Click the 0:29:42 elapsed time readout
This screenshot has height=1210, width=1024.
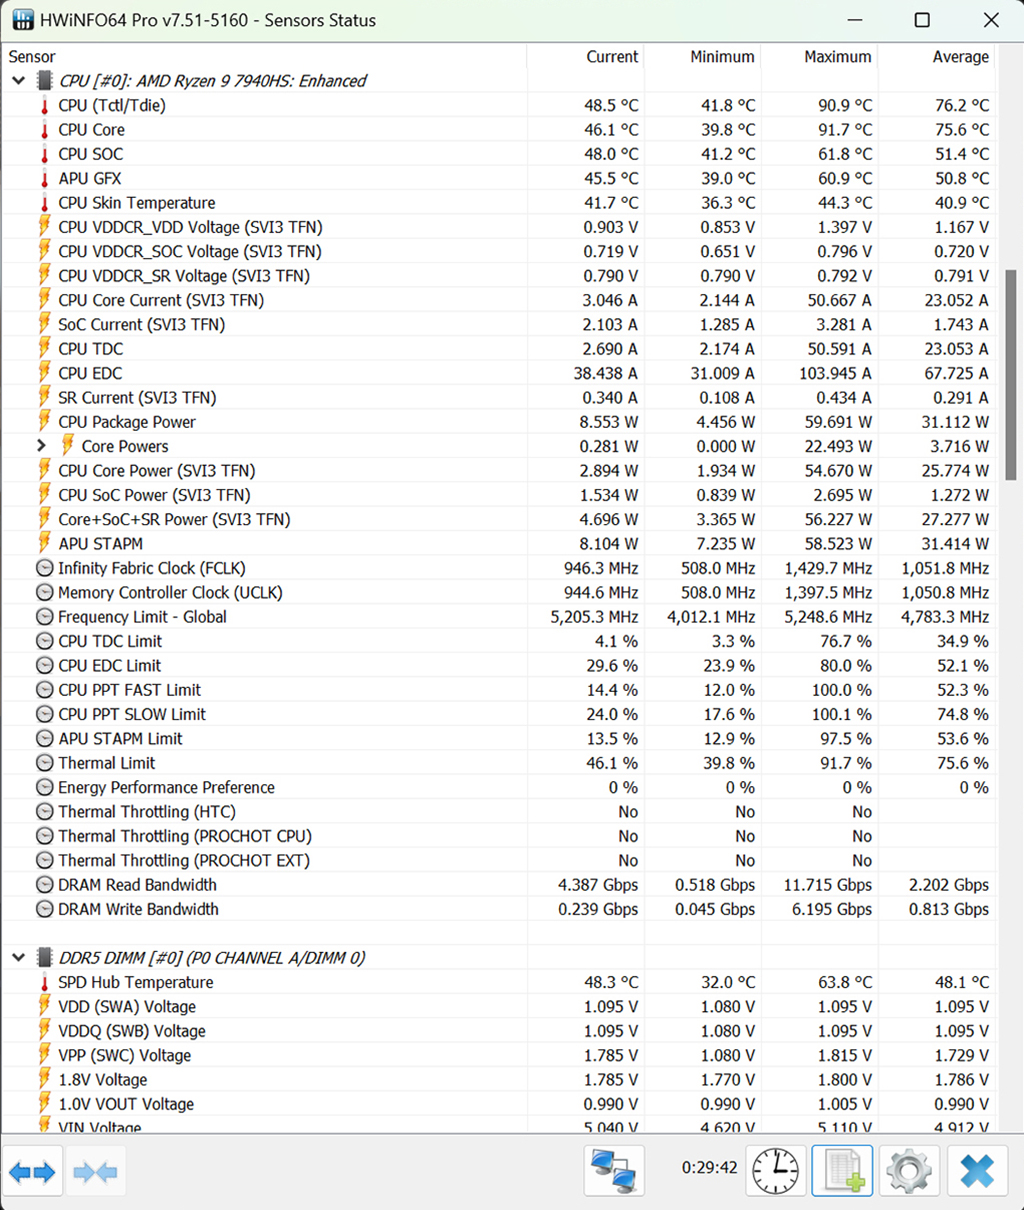tap(710, 1167)
